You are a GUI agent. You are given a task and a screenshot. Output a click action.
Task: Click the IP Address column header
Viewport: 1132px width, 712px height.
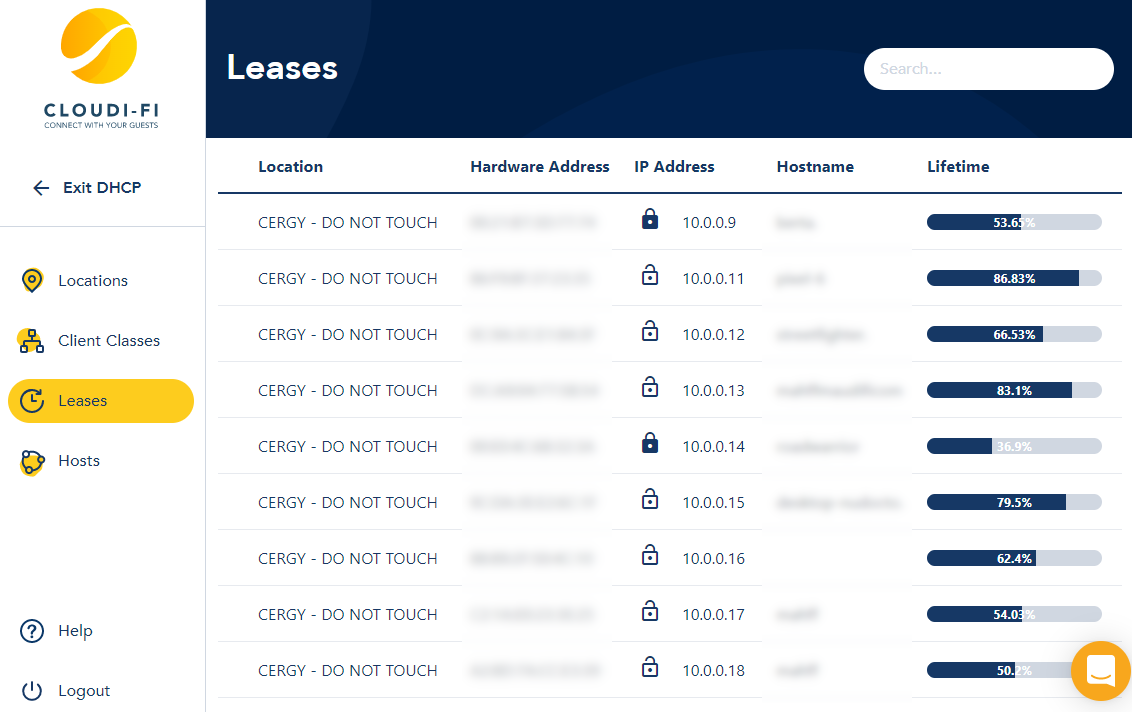[674, 166]
